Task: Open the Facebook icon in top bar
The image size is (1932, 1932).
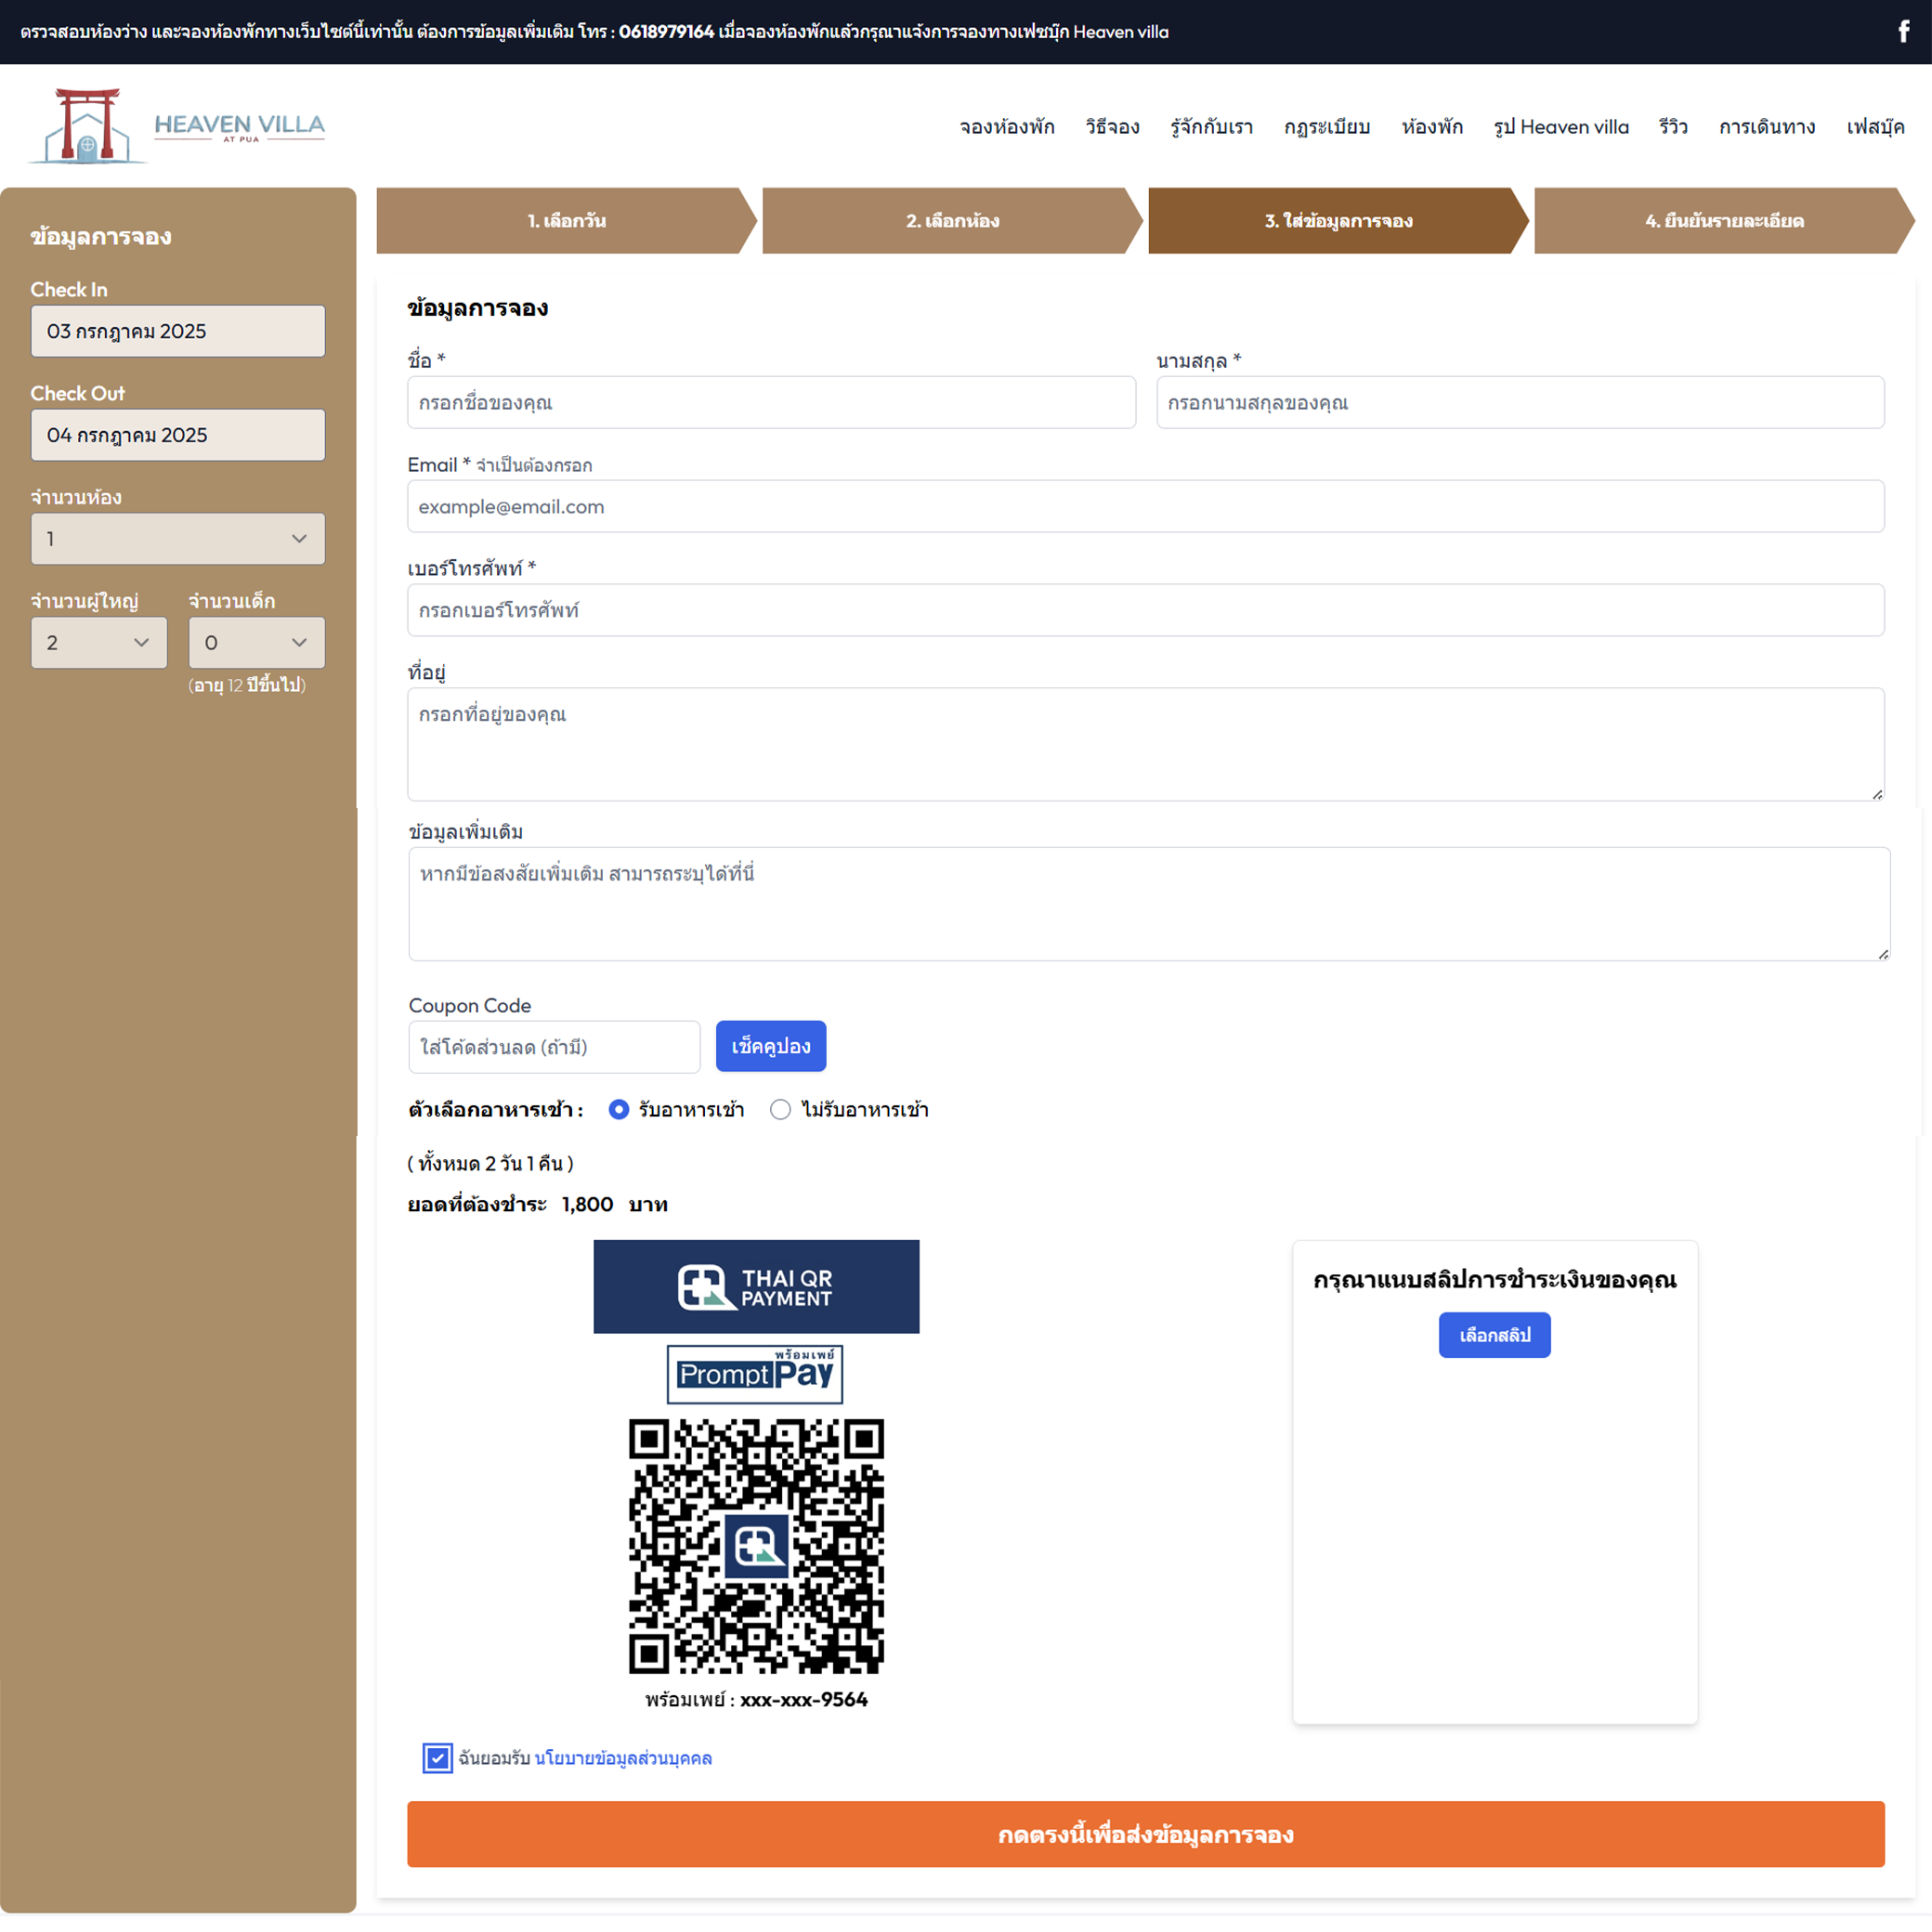Action: [1903, 32]
